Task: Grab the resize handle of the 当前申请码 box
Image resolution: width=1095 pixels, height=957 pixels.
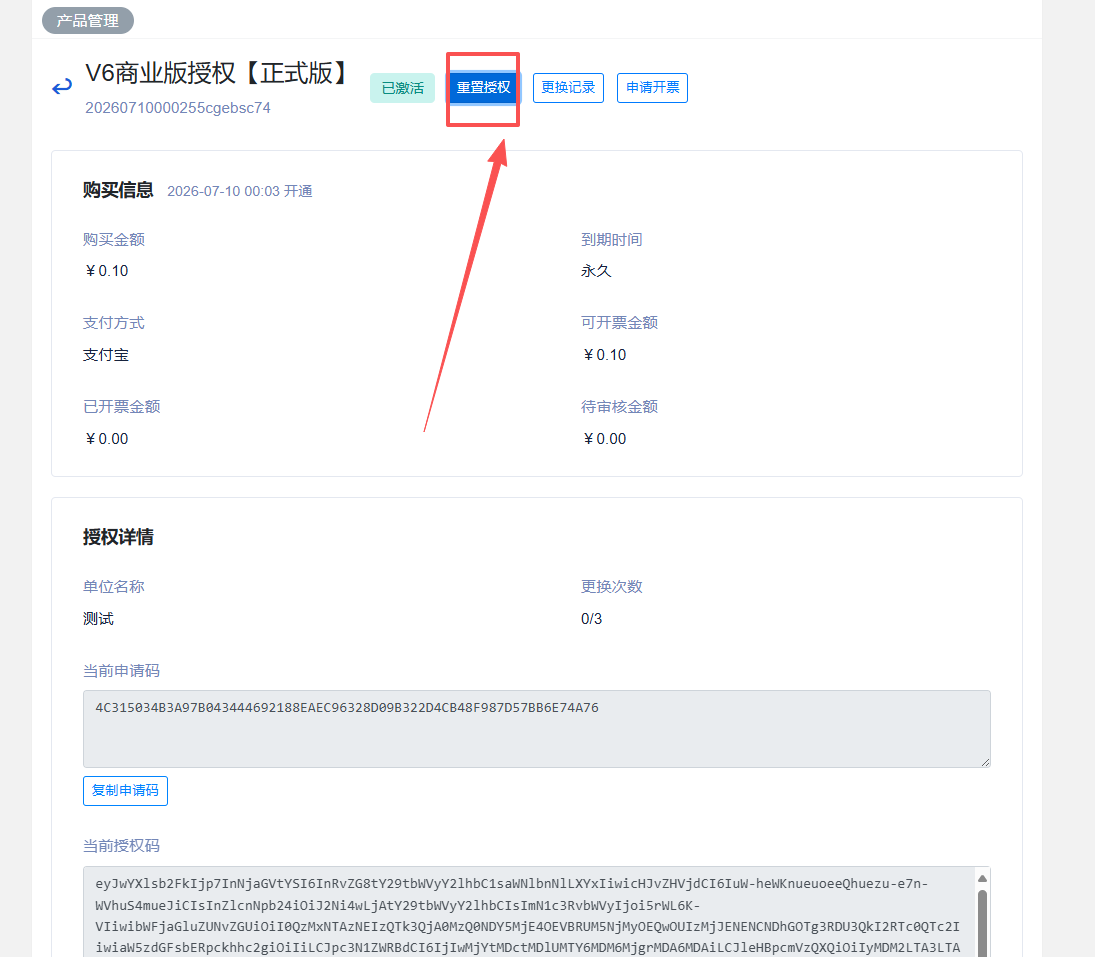Action: [x=985, y=762]
